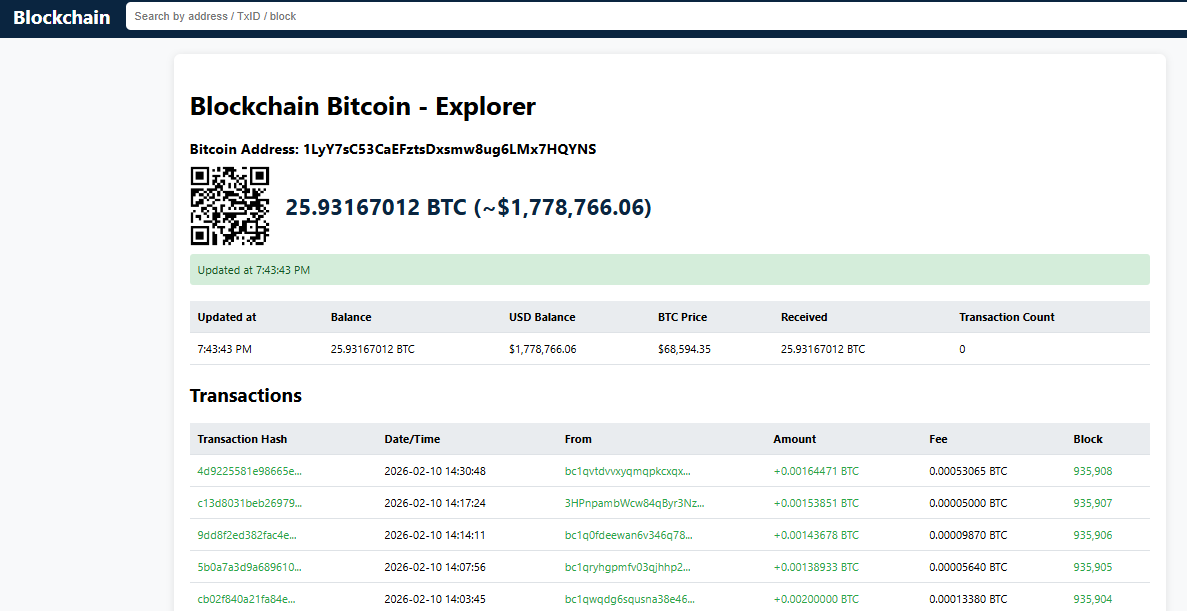The height and width of the screenshot is (611, 1187).
Task: Click the From column header
Action: (x=578, y=439)
